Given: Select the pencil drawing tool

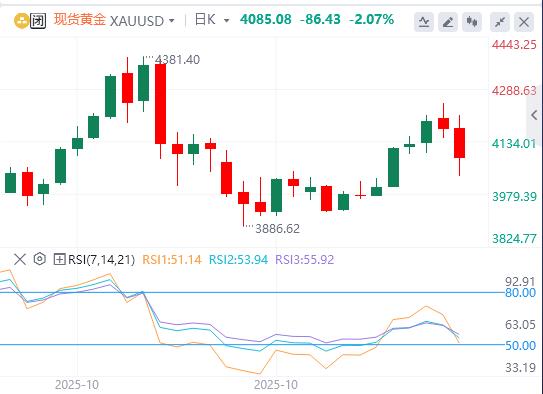Looking at the screenshot, I should [448, 22].
